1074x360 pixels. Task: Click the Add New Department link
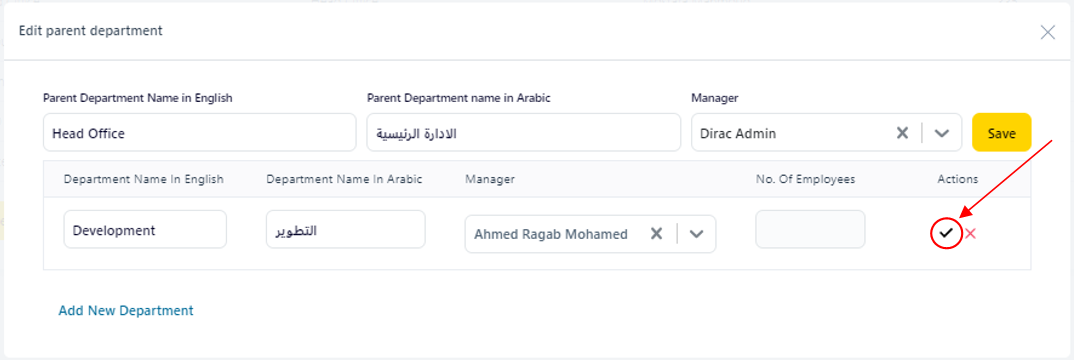pos(126,311)
